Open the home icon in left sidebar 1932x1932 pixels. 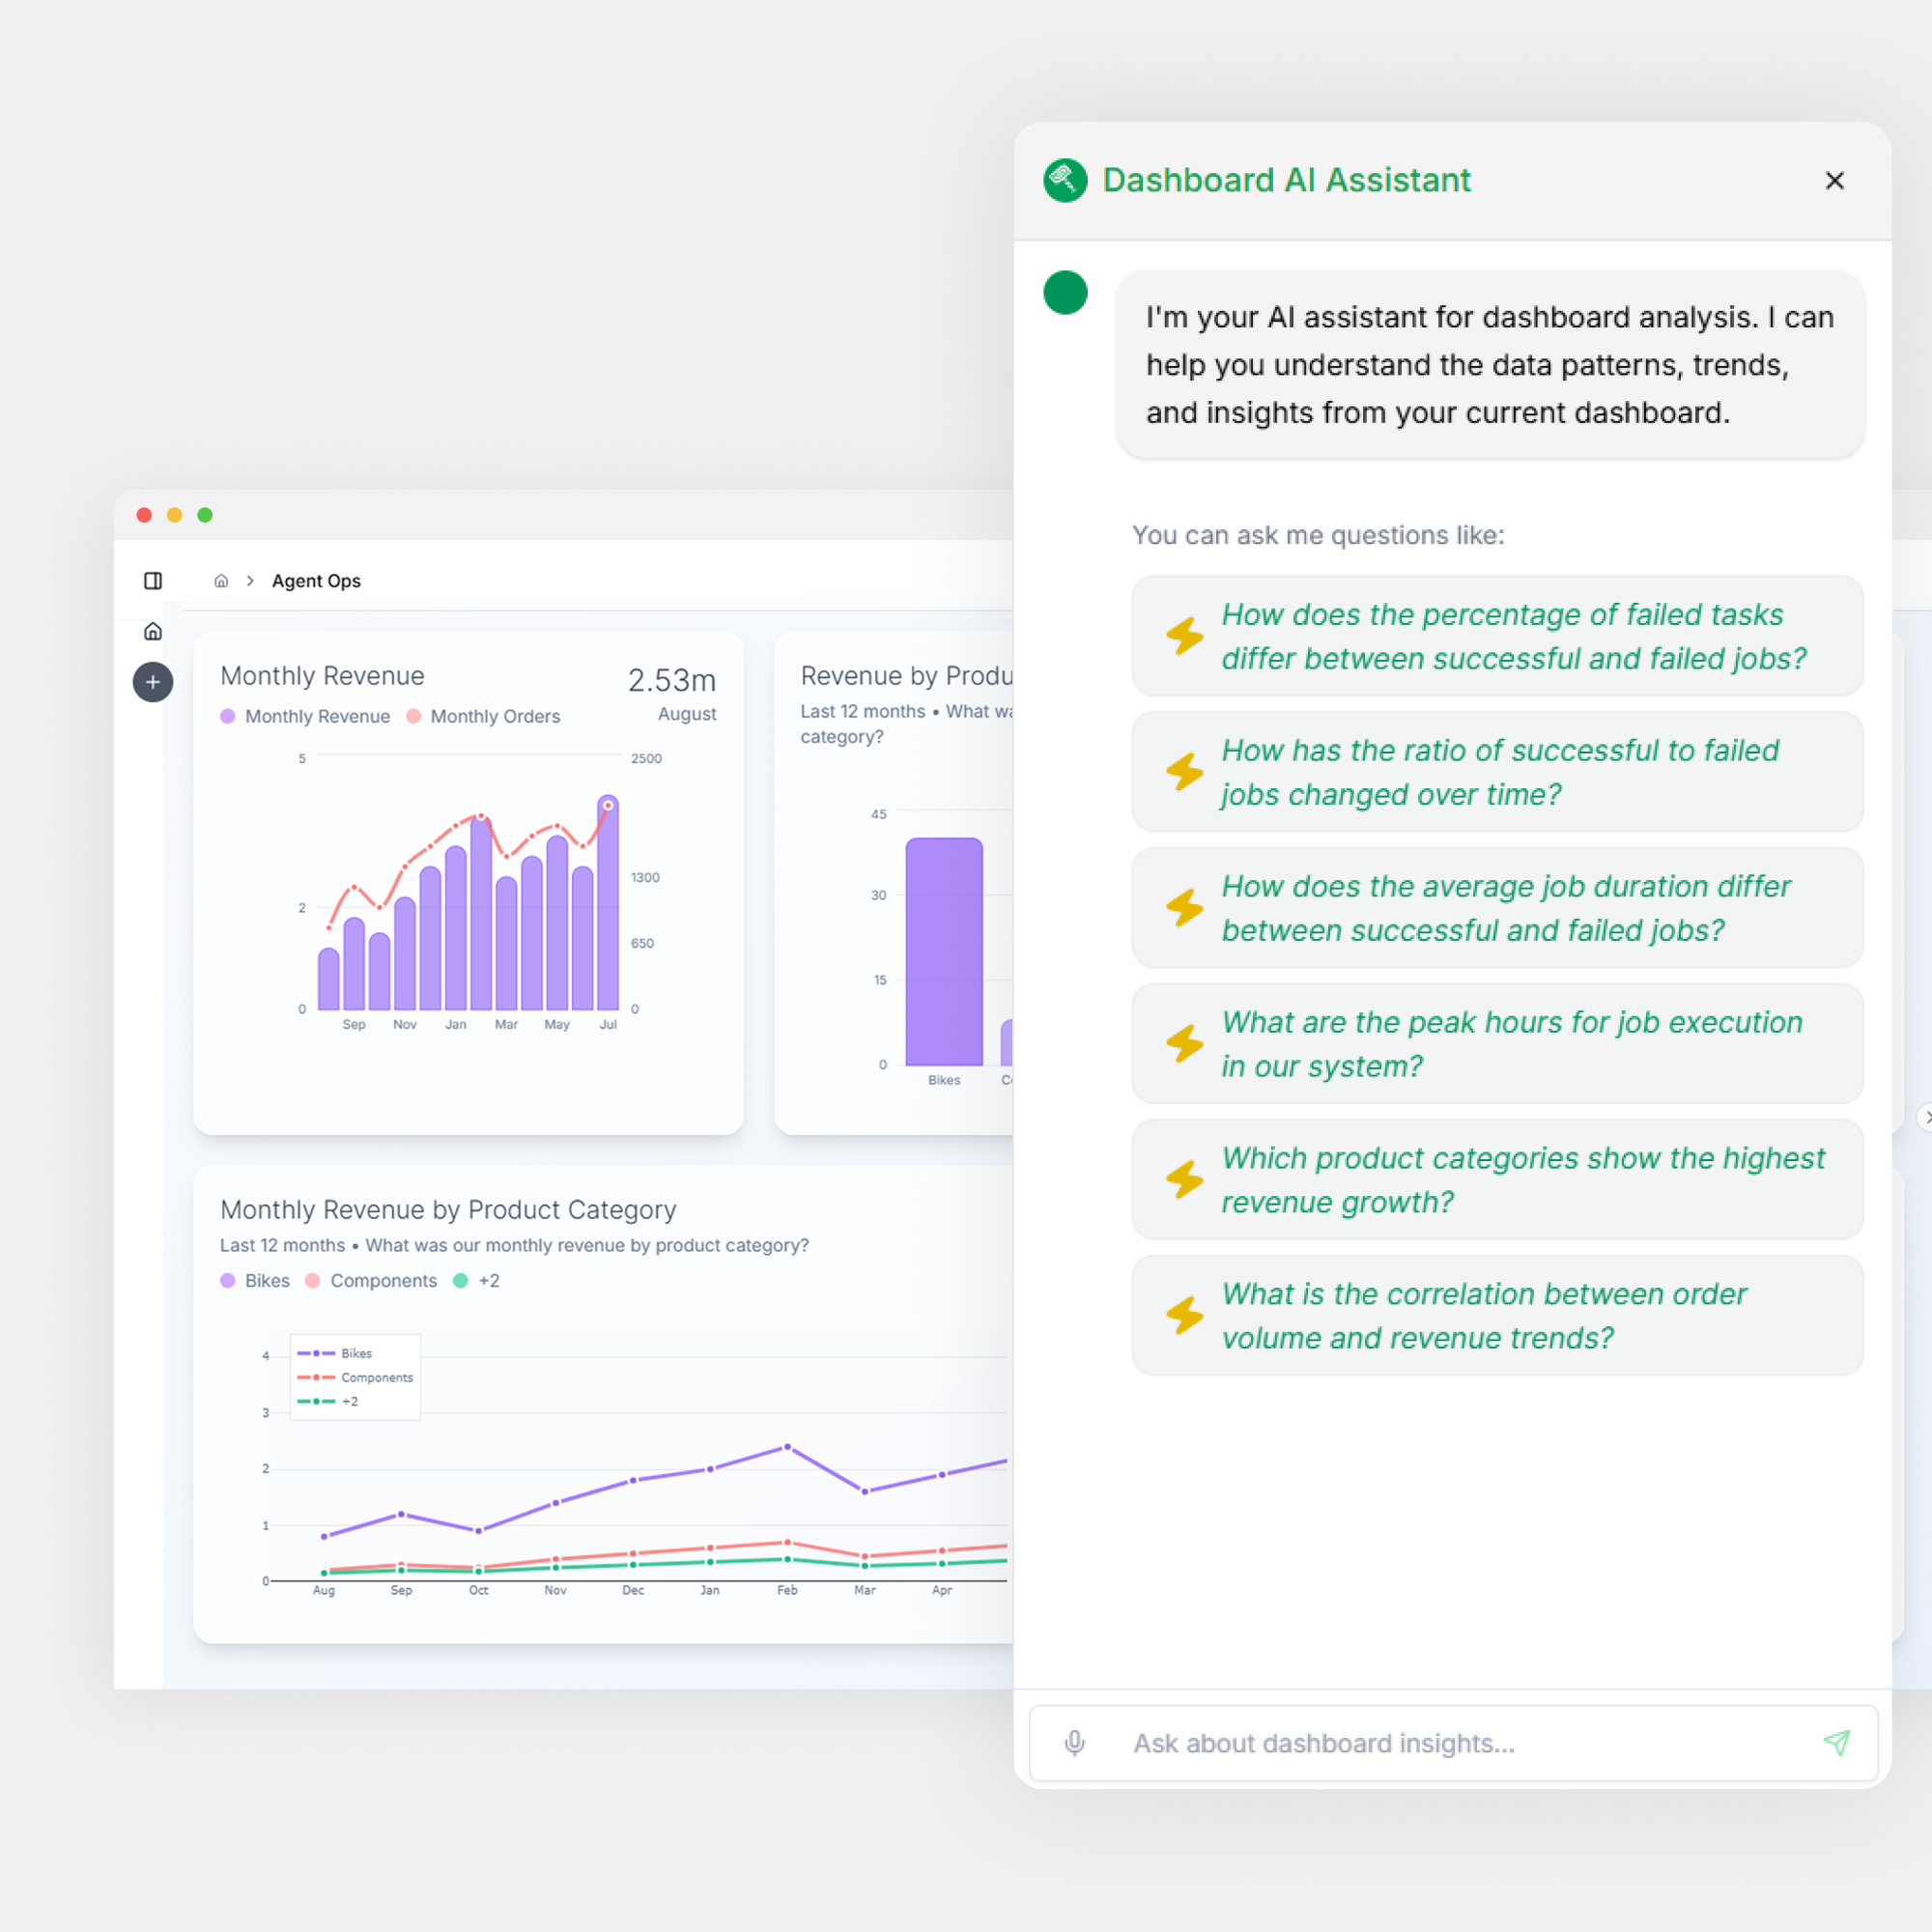tap(153, 631)
